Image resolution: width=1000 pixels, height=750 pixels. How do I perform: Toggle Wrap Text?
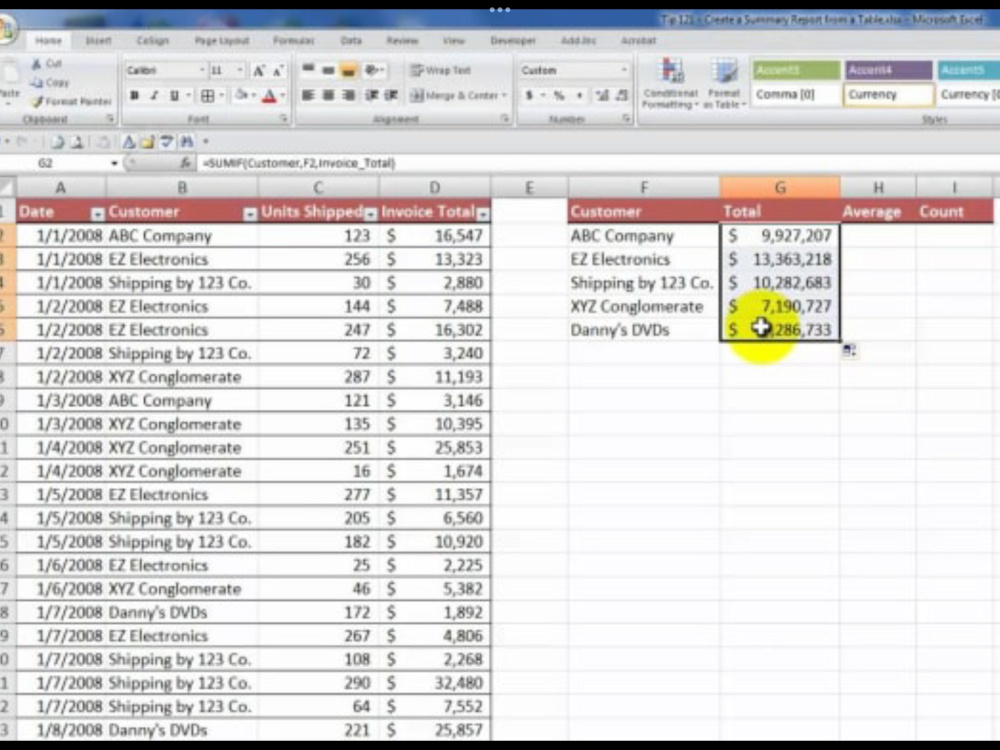point(441,70)
